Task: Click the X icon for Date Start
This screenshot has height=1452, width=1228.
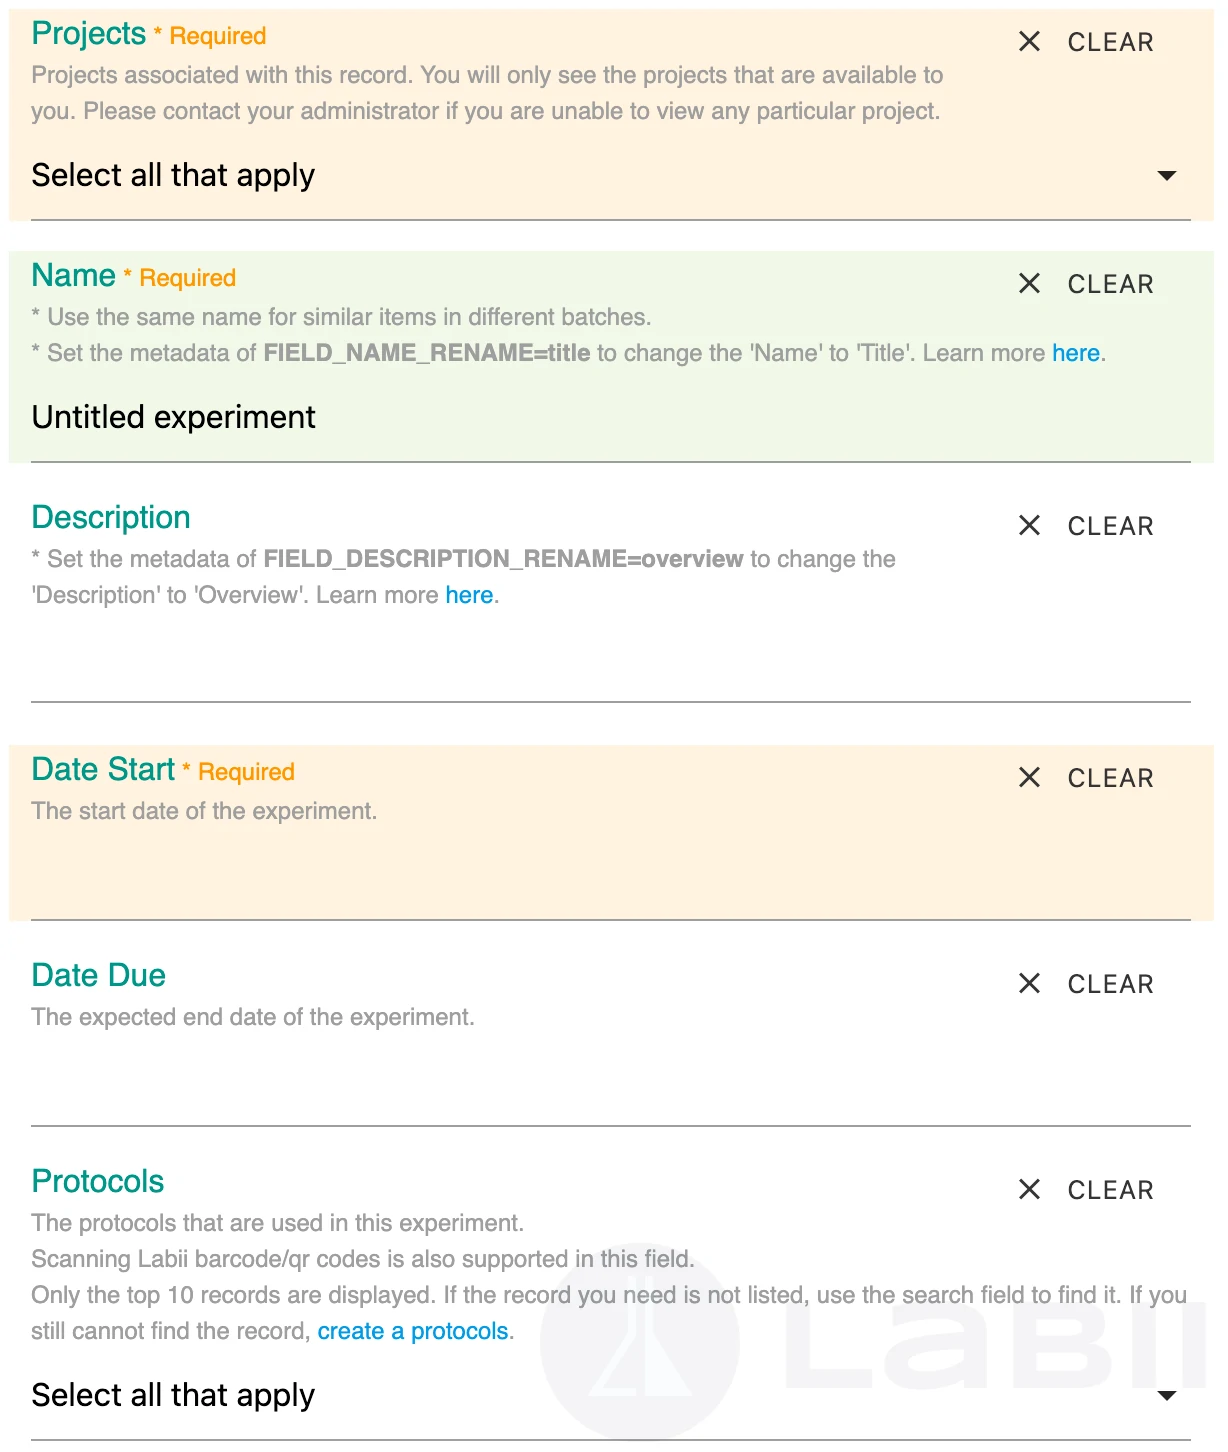Action: [1029, 778]
